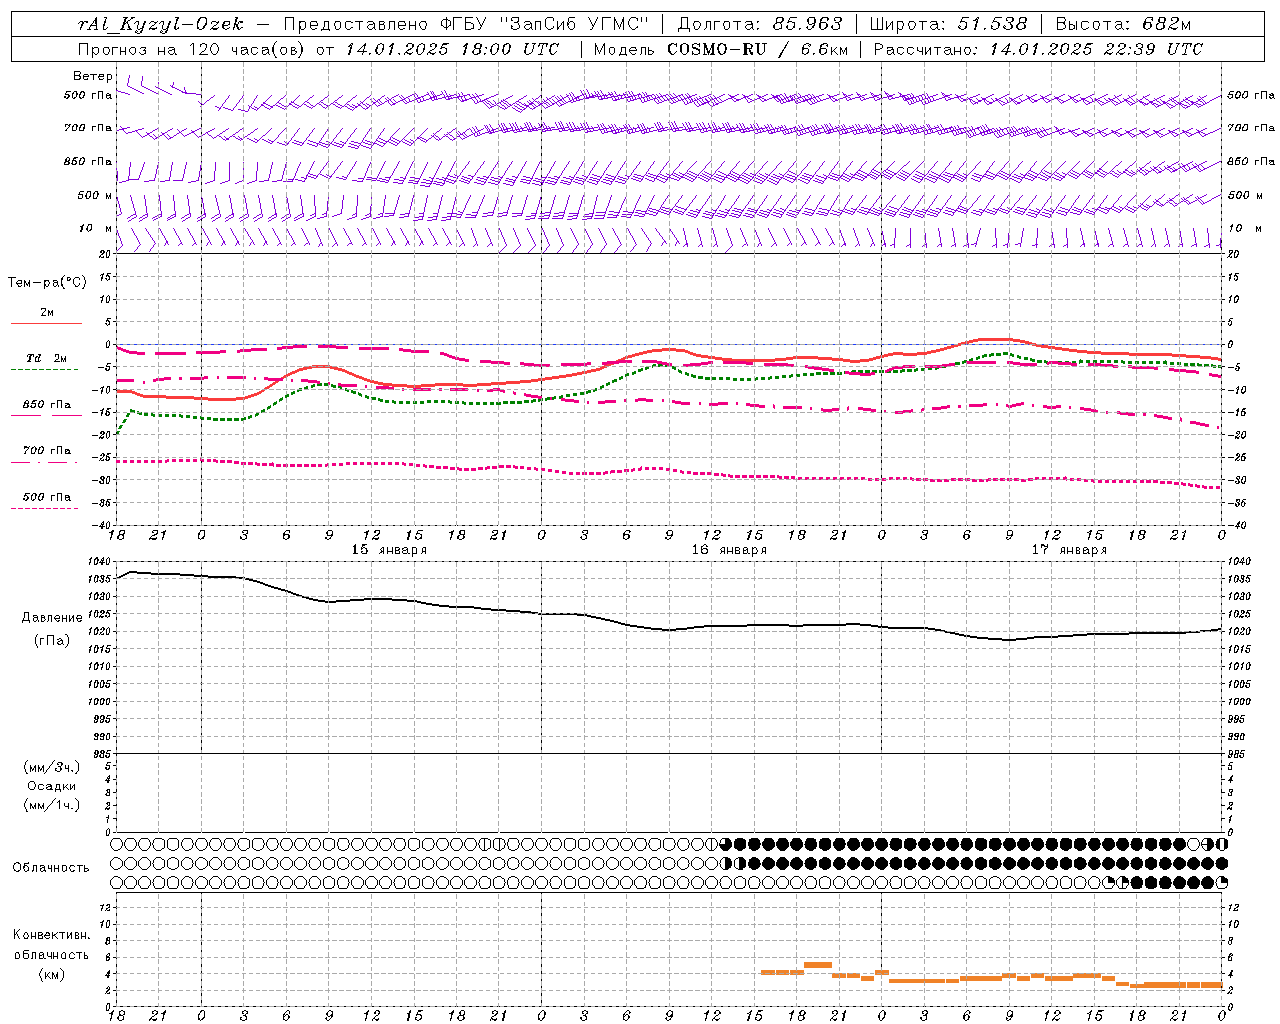Click the 500 гПа temperature legend line sample
Image resolution: width=1280 pixels, height=1024 pixels.
pyautogui.click(x=45, y=509)
